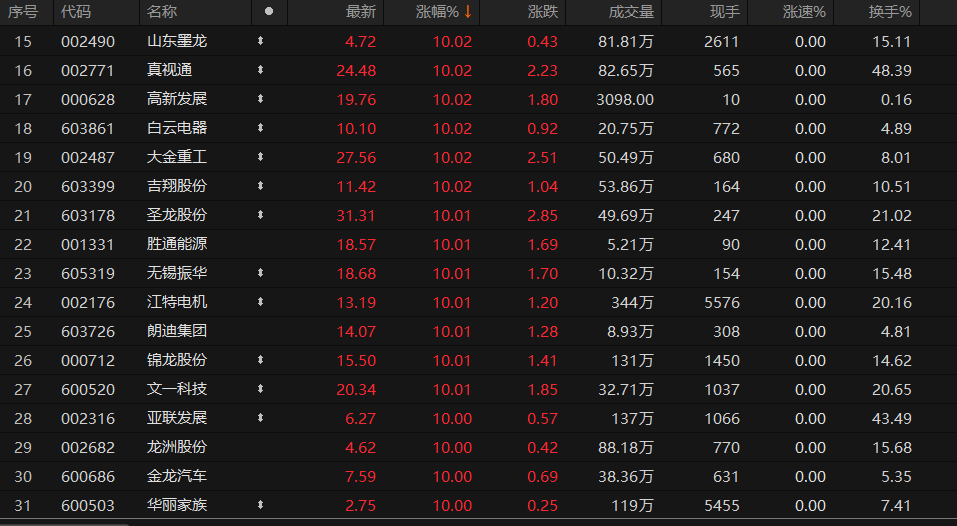Select the stock name 朗迪集团
The width and height of the screenshot is (957, 526).
click(177, 331)
